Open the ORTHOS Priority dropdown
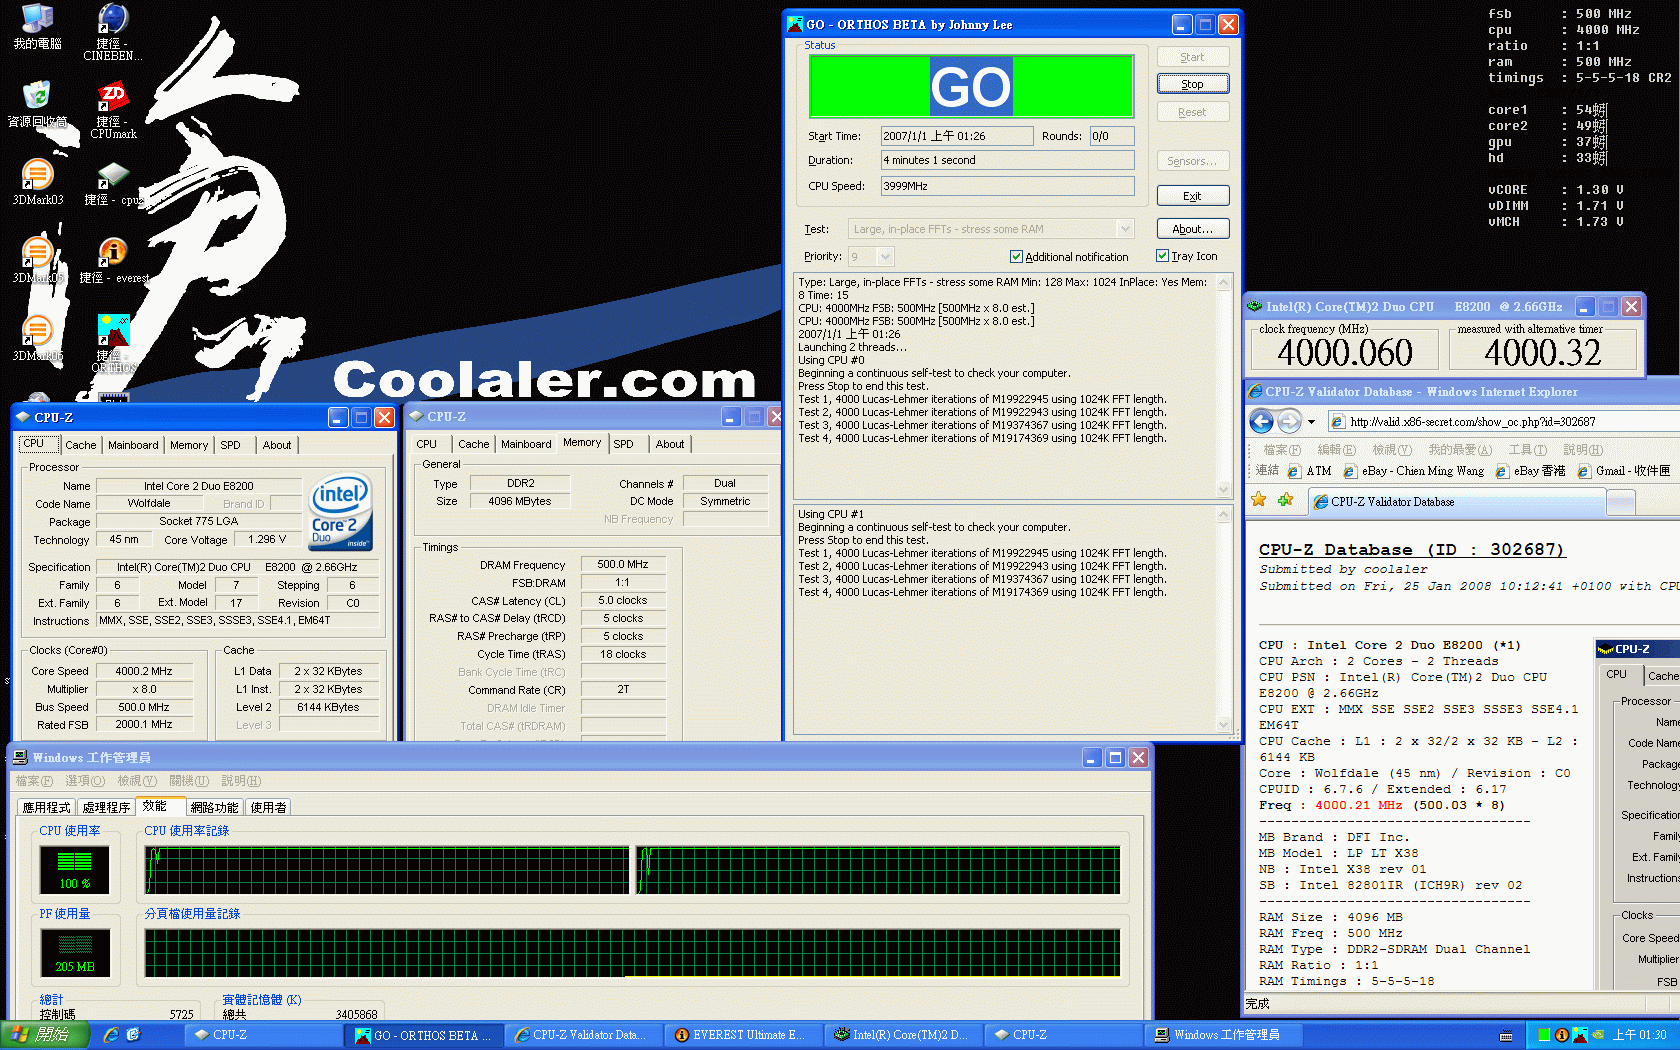Viewport: 1680px width, 1050px height. point(886,257)
